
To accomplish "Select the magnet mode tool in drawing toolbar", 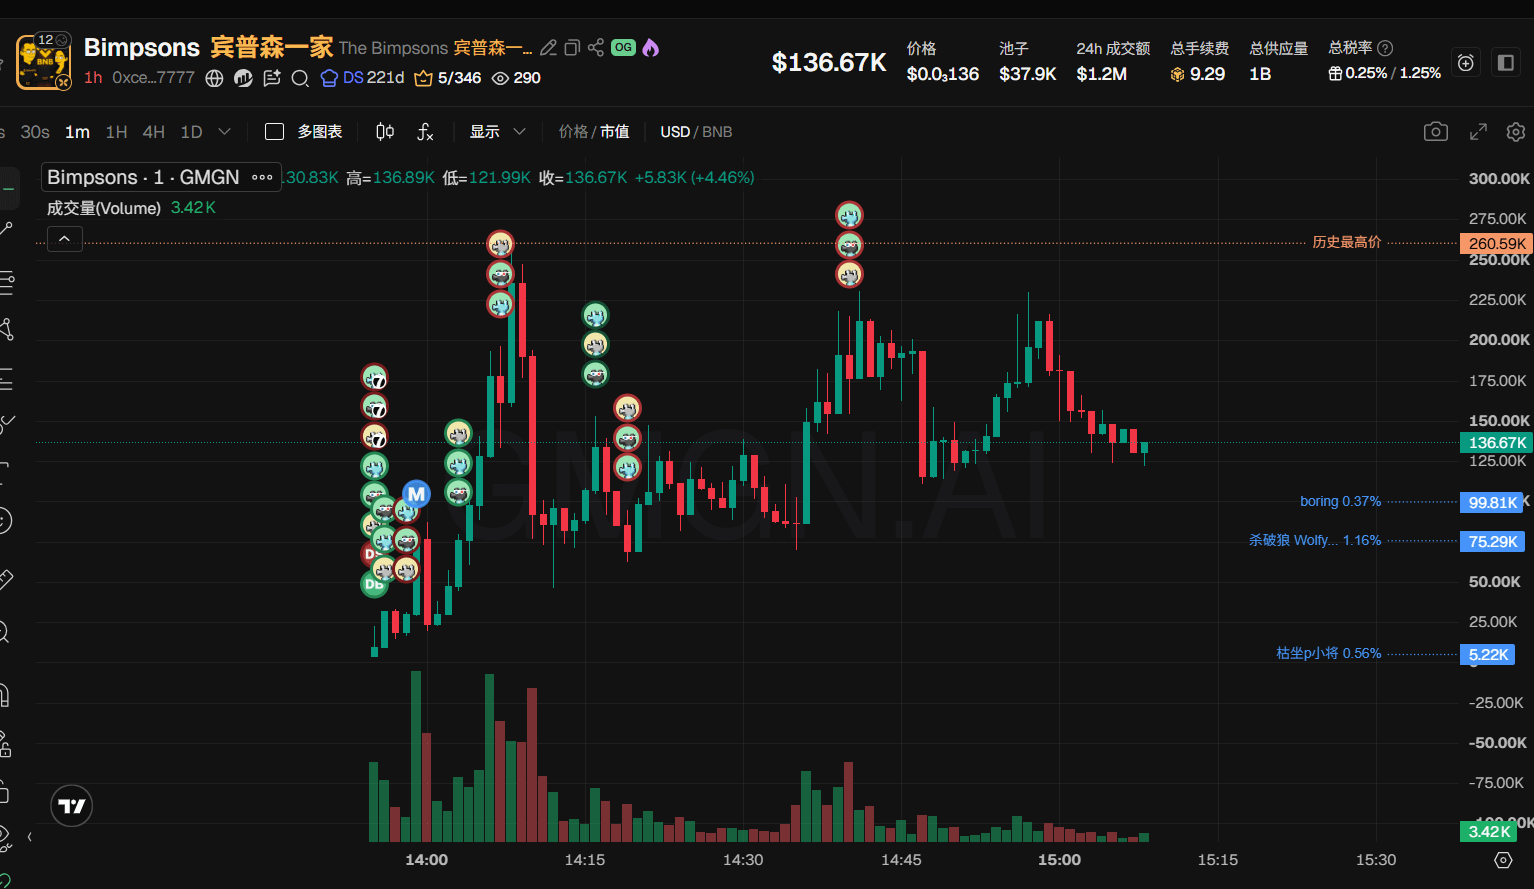I will (5, 694).
